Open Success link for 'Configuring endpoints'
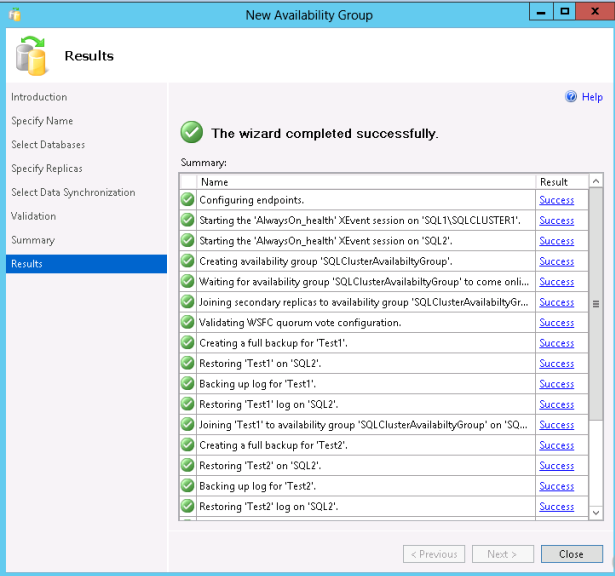 [x=556, y=200]
